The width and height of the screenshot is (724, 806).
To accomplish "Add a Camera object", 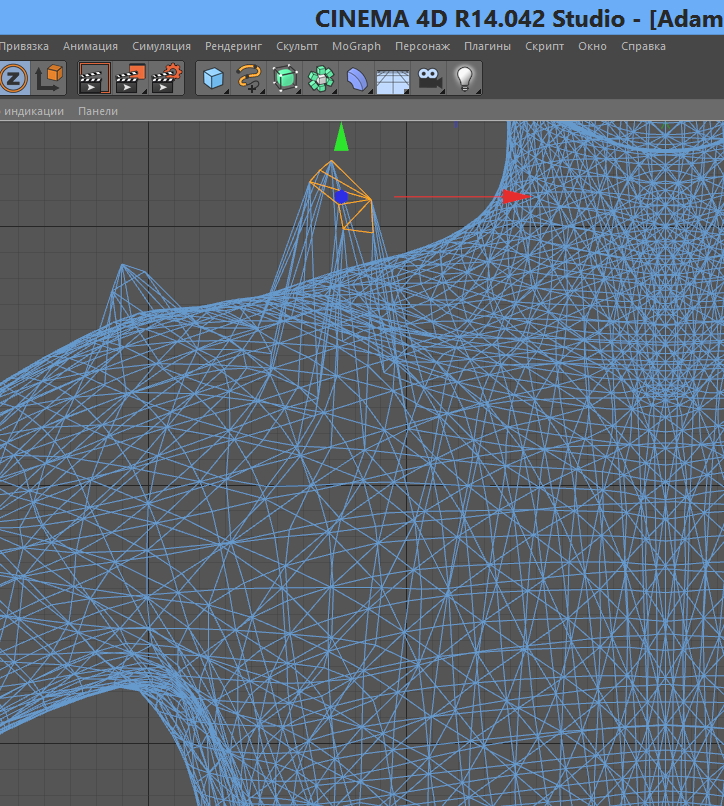I will point(429,78).
